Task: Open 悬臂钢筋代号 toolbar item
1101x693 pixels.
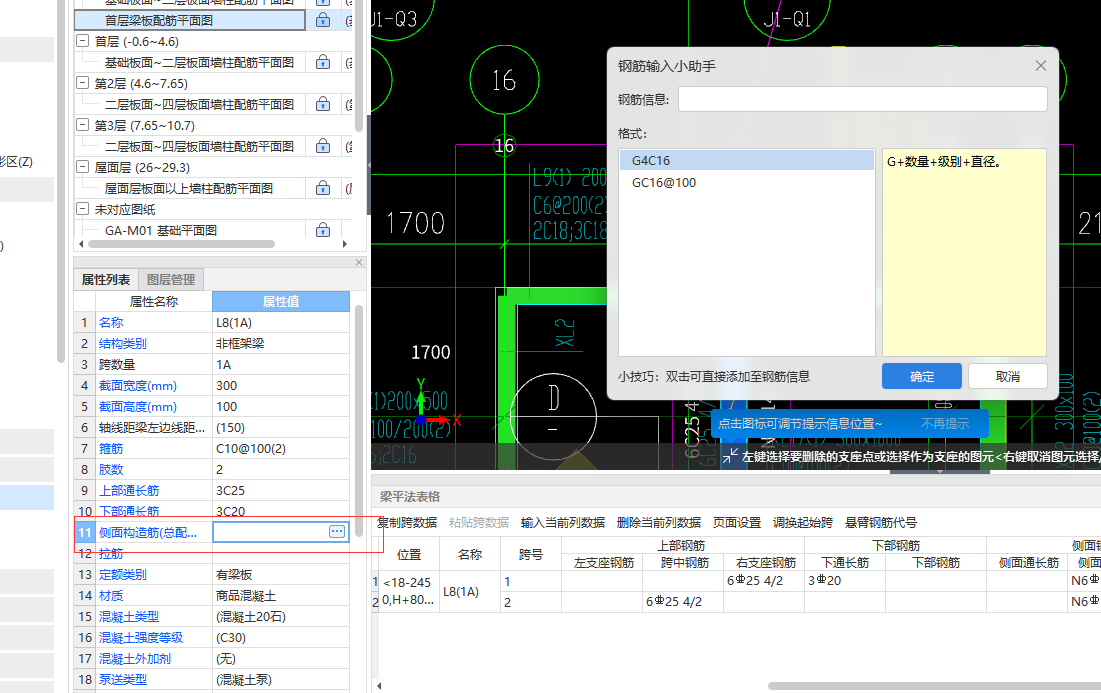Action: 881,522
